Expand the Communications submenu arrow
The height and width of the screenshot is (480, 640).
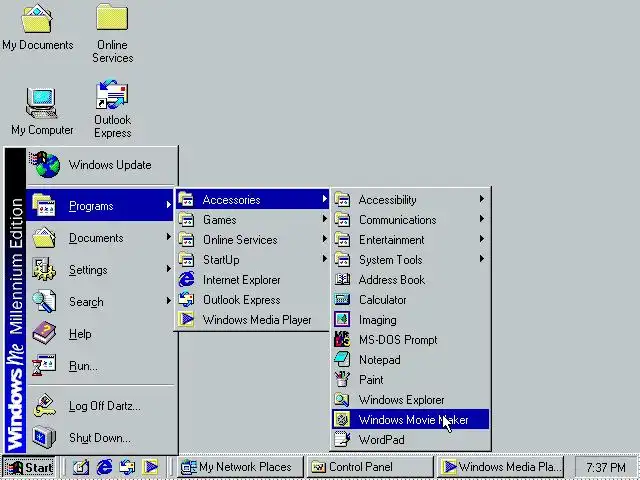point(482,219)
